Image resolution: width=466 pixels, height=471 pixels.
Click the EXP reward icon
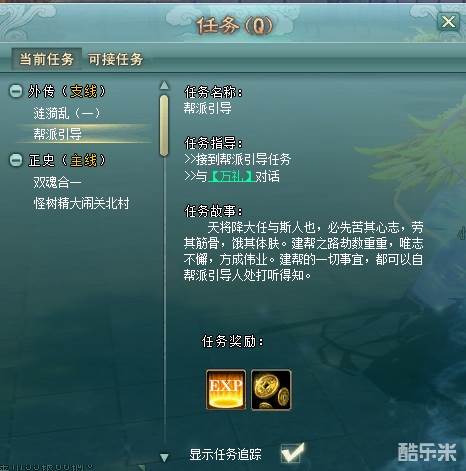[226, 389]
